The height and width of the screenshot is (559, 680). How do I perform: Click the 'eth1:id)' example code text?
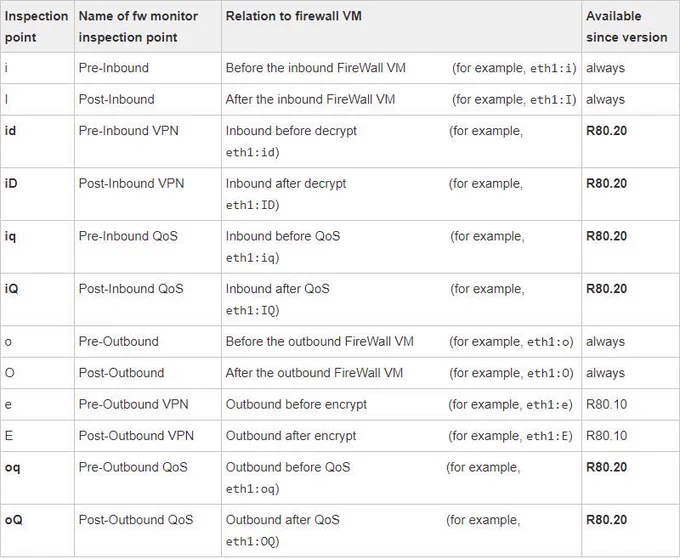252,152
